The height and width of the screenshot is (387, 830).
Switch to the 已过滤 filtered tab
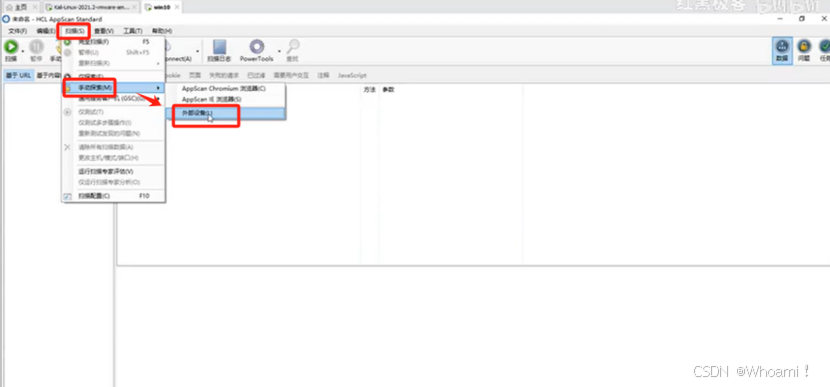tap(256, 76)
